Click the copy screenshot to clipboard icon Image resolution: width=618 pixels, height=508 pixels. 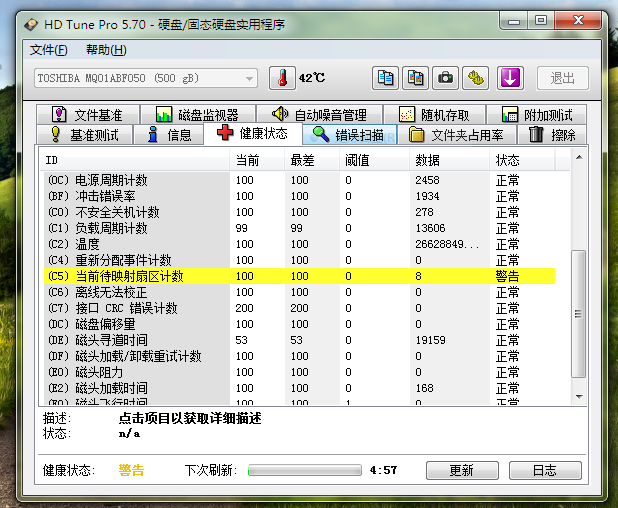(415, 78)
